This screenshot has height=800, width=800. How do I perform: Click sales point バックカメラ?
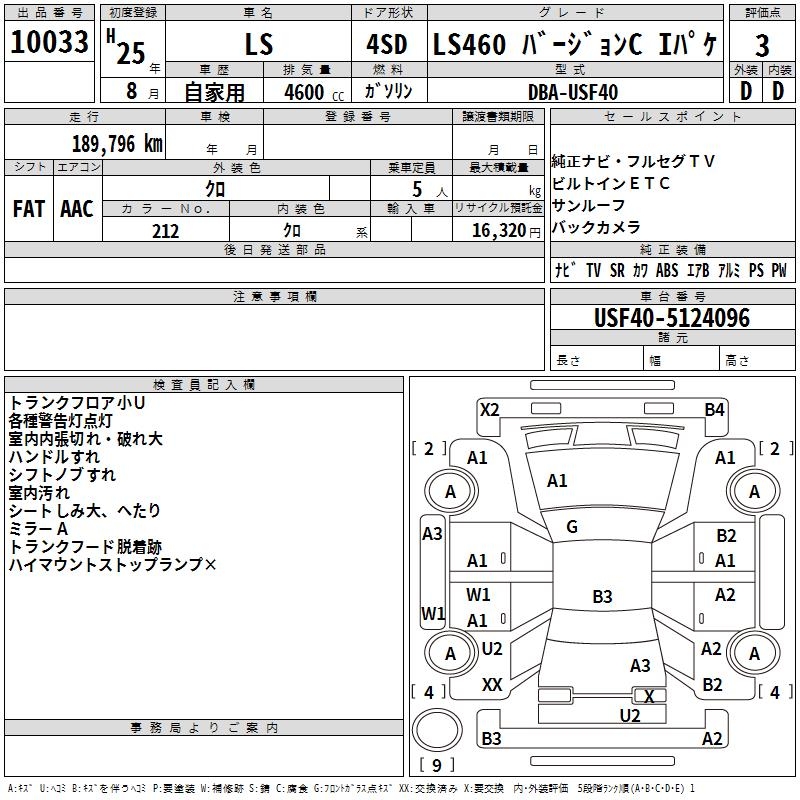pos(596,227)
